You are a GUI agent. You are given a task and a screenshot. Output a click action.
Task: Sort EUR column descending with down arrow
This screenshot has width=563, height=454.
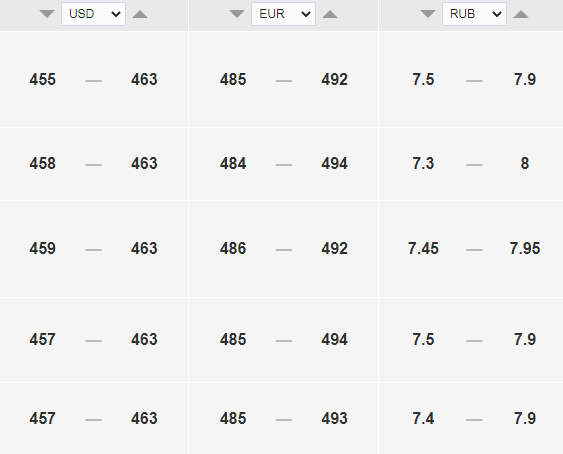[237, 14]
